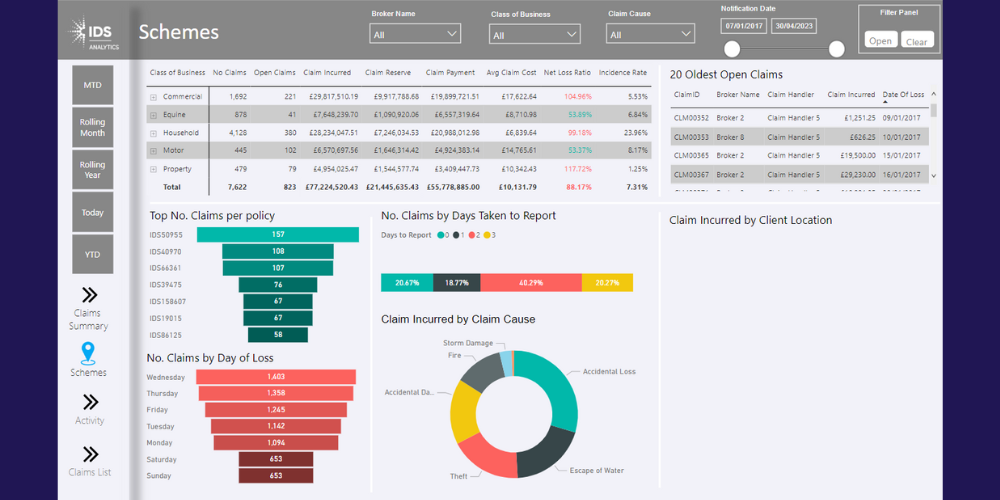Click the Claims Summary double-chevron icon
Screen dimensions: 1000x500
click(x=89, y=294)
